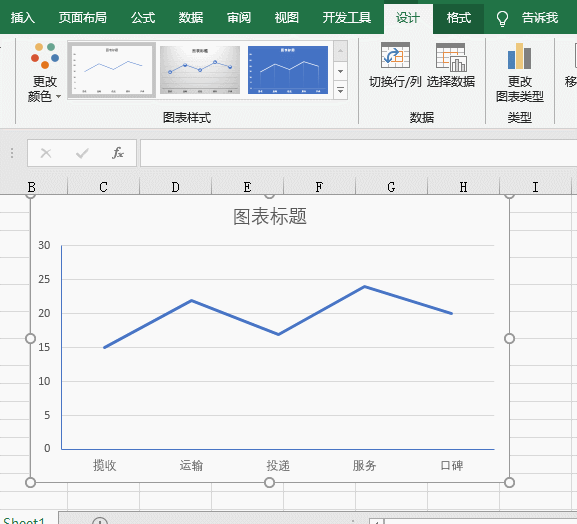Click the 告诉我 lightbulb icon

[502, 18]
